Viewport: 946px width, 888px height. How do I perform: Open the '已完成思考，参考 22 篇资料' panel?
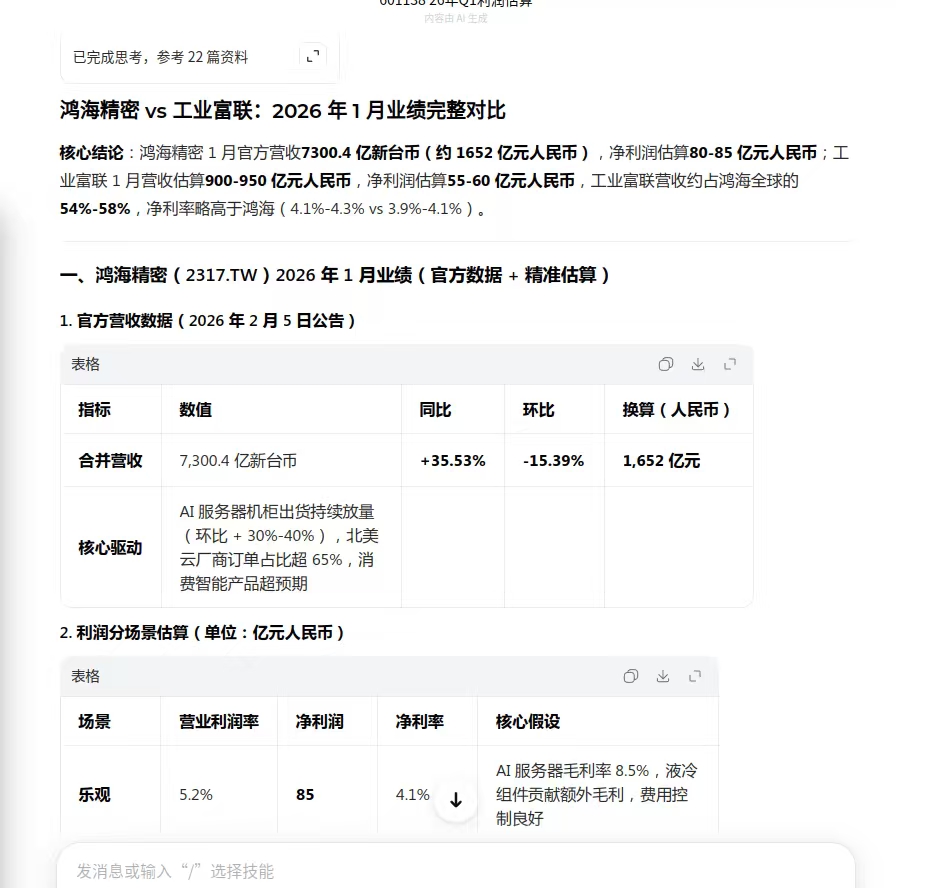200,57
